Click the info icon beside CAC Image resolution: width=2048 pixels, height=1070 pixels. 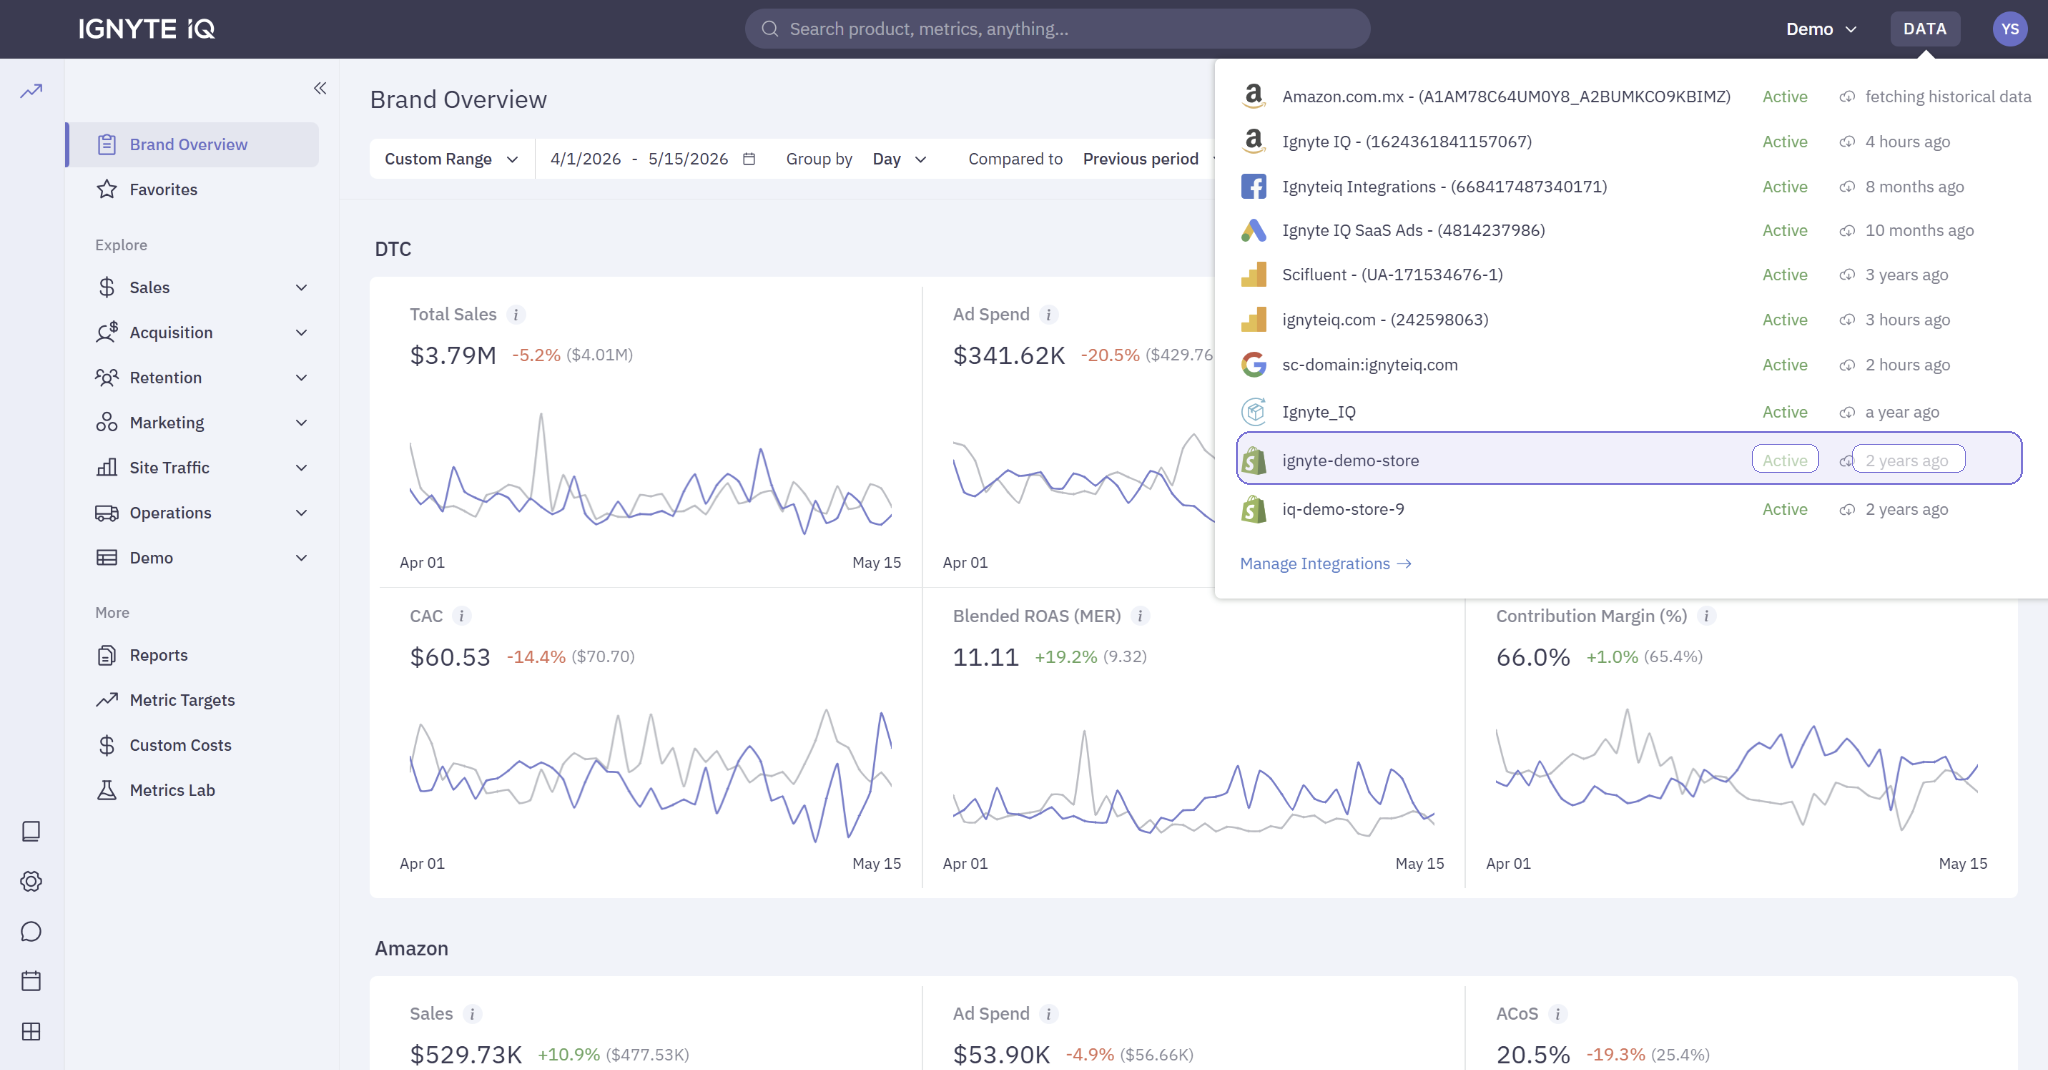462,616
